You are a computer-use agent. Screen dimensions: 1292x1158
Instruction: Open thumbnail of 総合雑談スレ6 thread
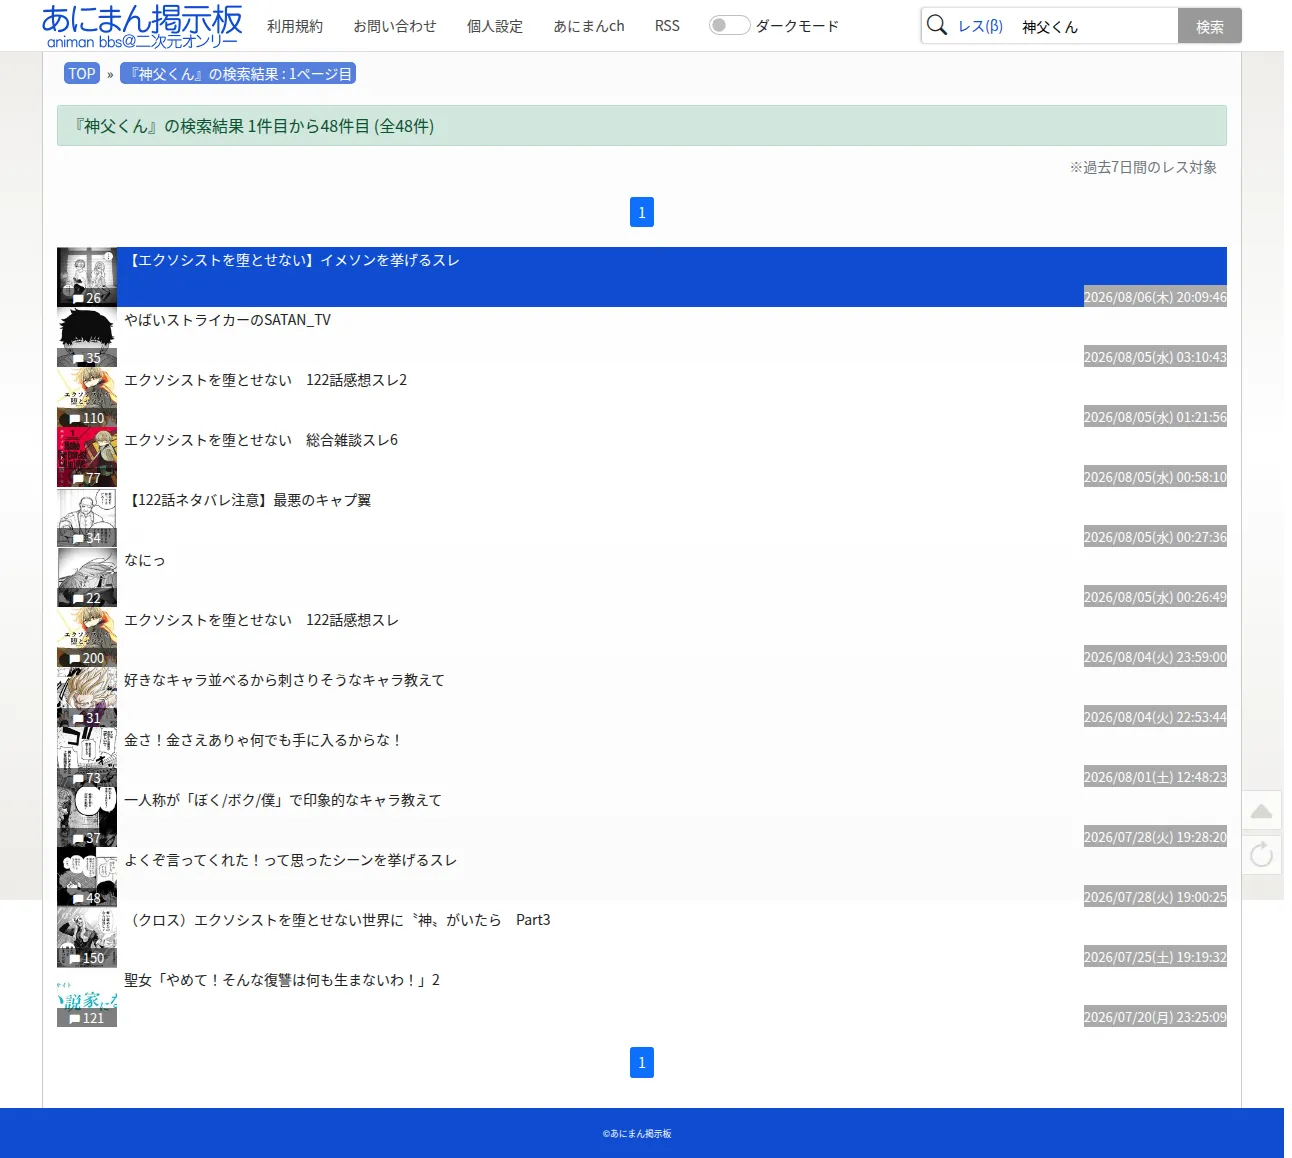click(x=87, y=457)
